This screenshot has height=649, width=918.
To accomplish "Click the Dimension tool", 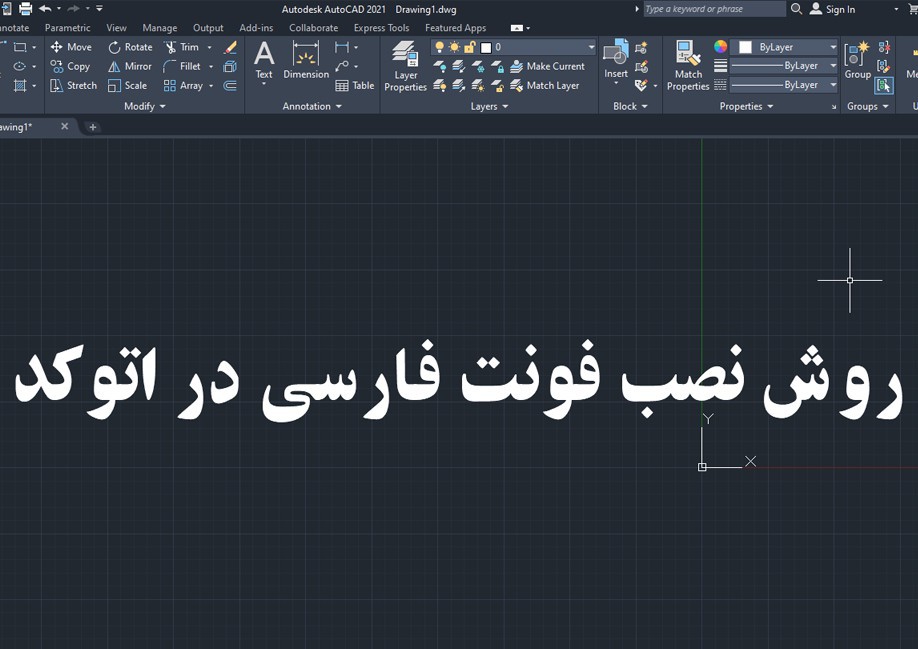I will pyautogui.click(x=306, y=60).
